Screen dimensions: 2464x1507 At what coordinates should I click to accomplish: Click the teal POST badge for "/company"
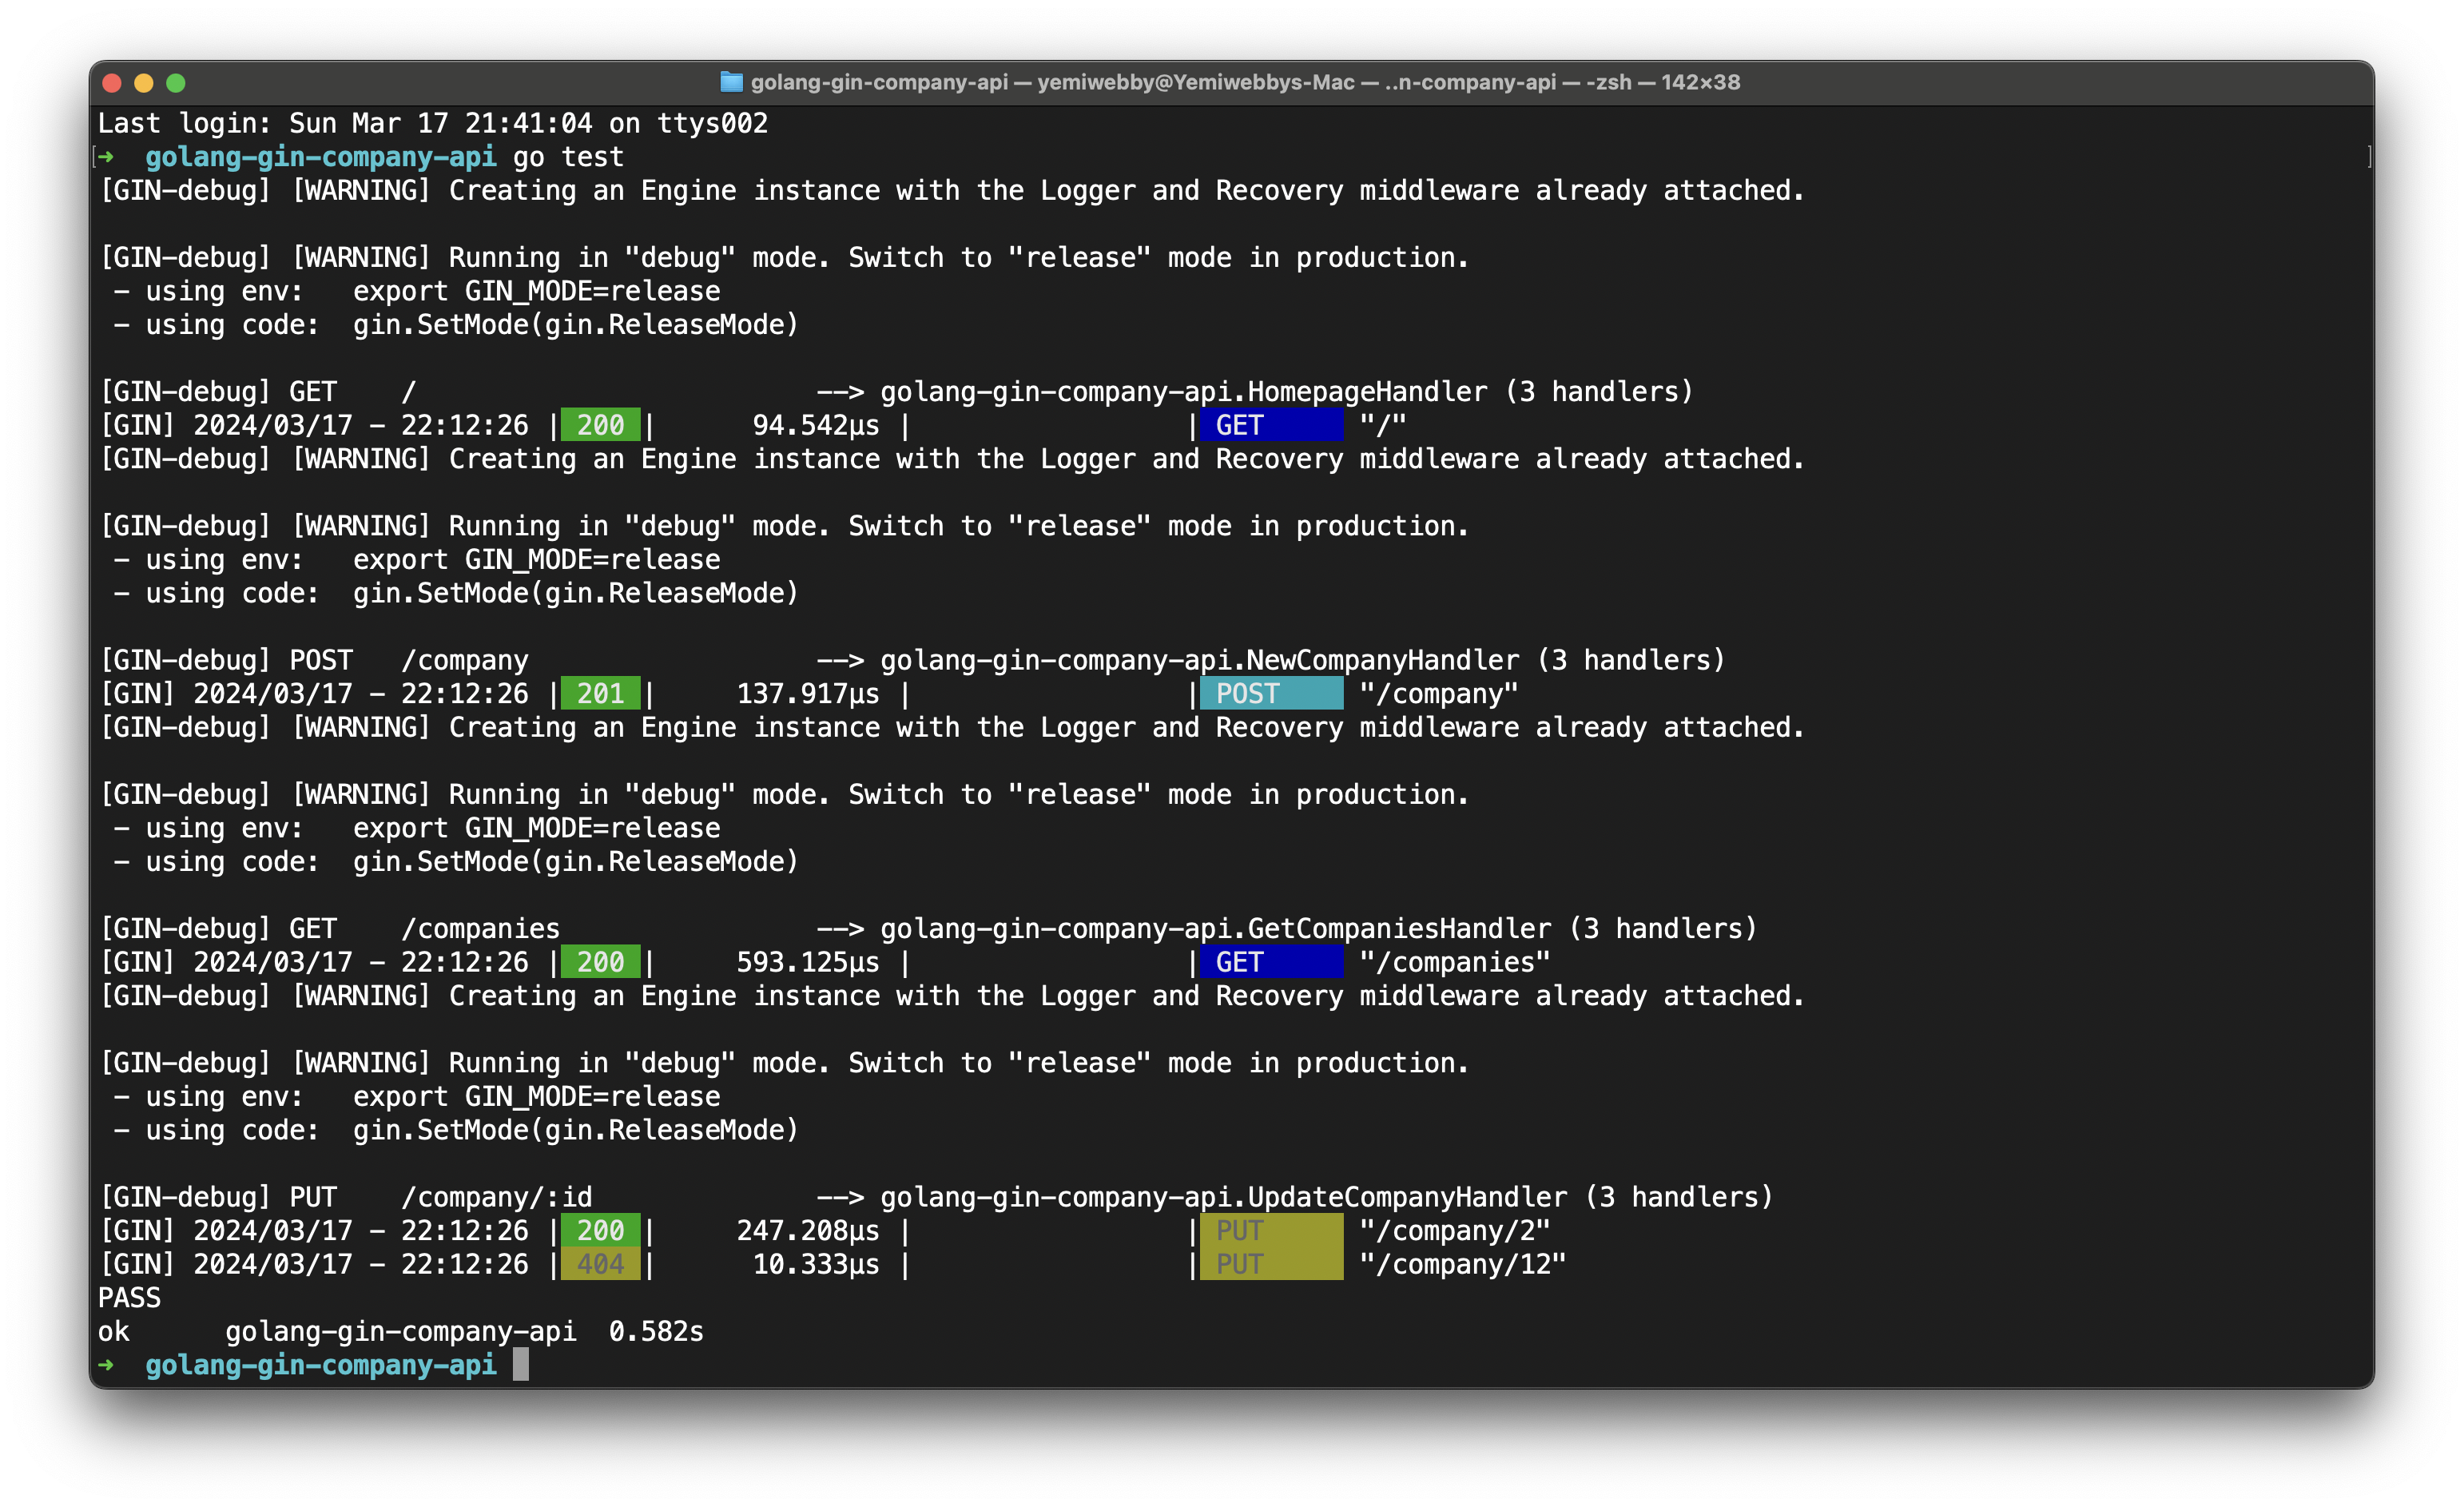point(1270,692)
